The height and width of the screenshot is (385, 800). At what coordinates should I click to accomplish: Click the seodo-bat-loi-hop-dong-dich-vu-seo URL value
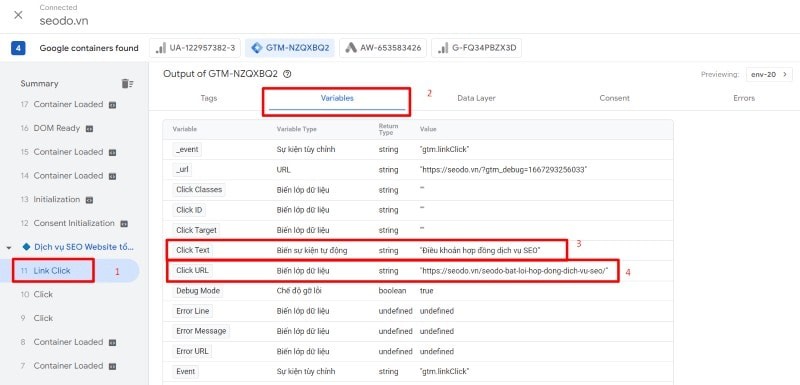[x=514, y=271]
